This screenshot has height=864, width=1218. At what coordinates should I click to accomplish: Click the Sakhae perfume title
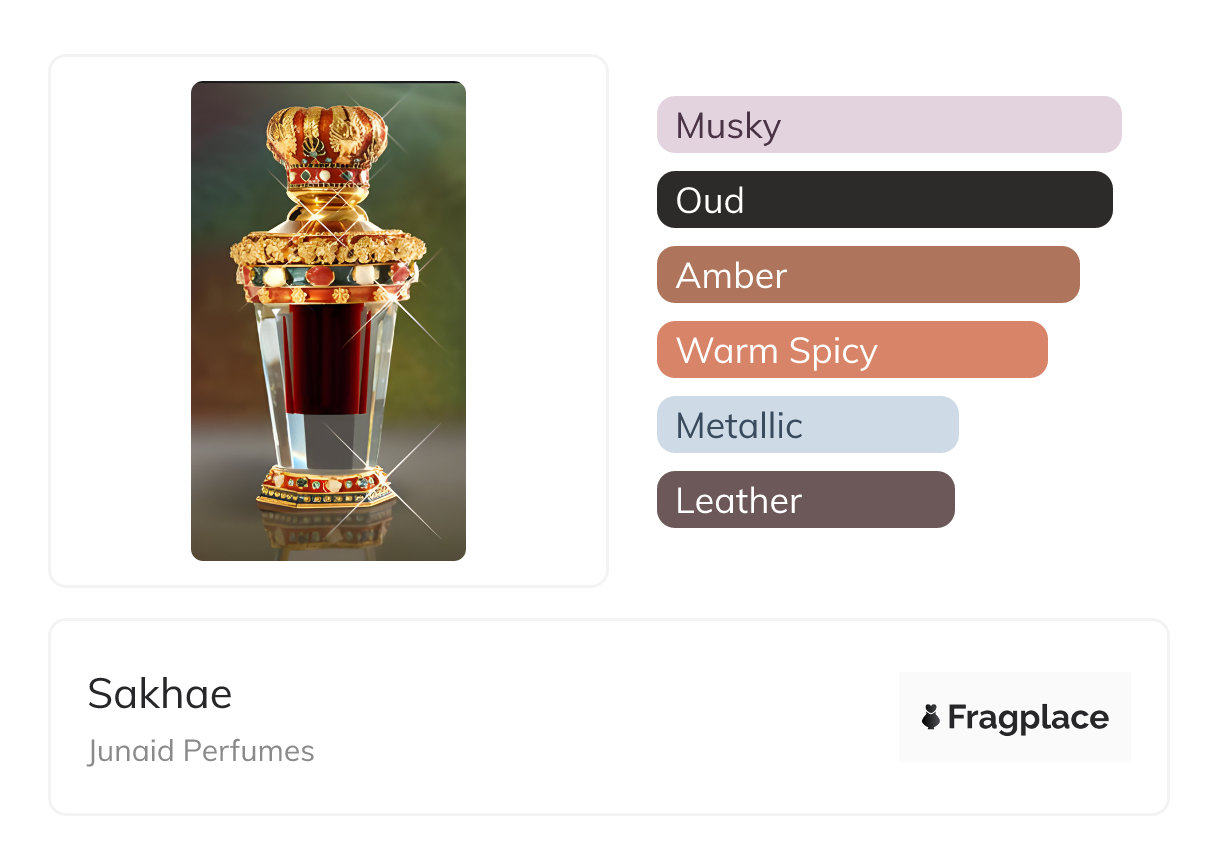[x=160, y=693]
